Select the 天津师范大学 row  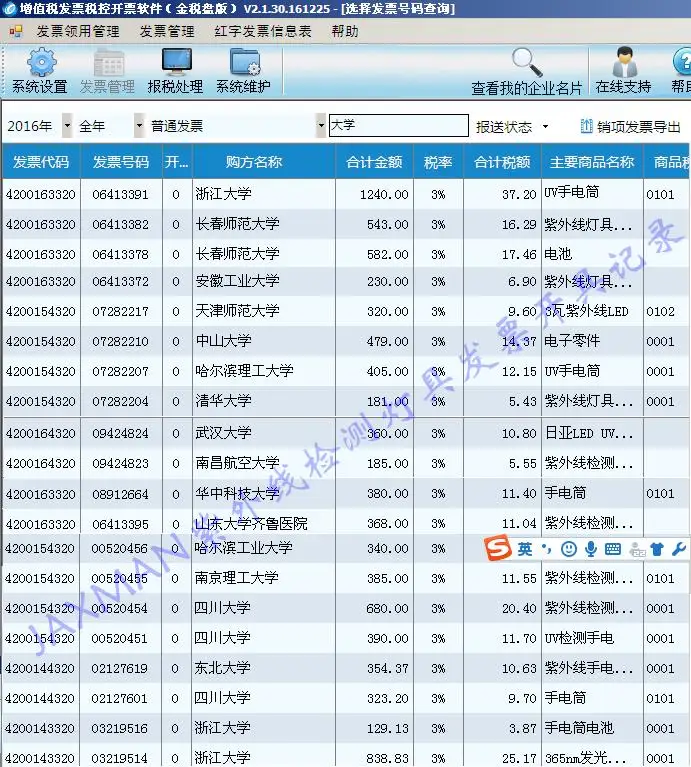(x=345, y=311)
